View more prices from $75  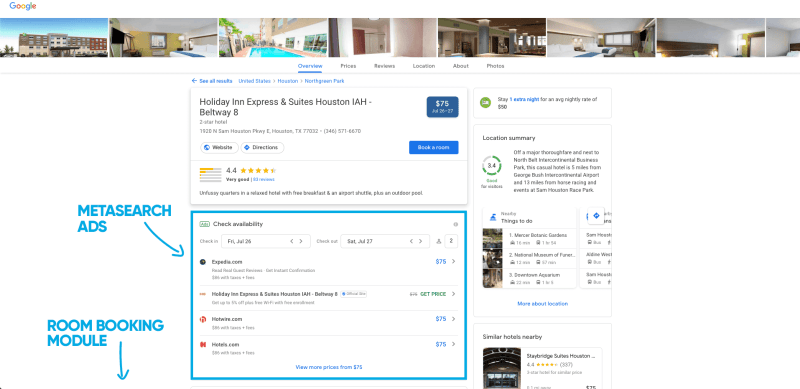click(x=329, y=367)
